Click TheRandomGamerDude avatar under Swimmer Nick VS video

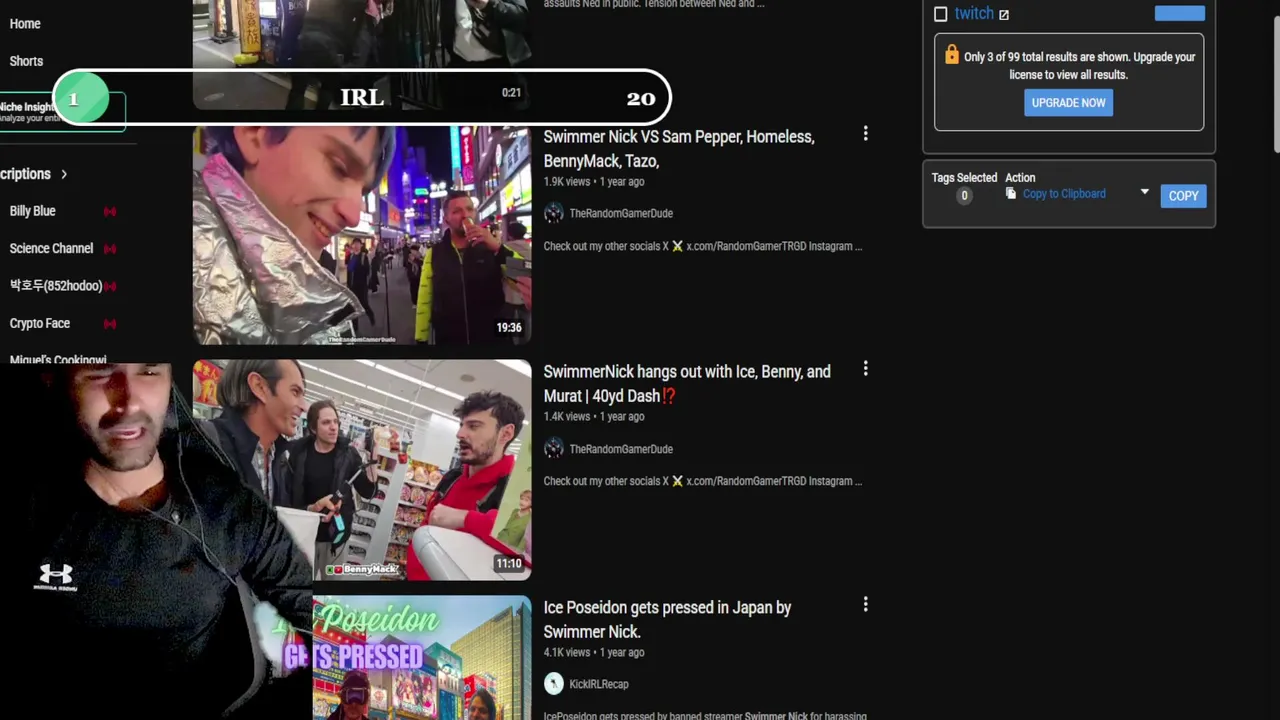pos(554,213)
